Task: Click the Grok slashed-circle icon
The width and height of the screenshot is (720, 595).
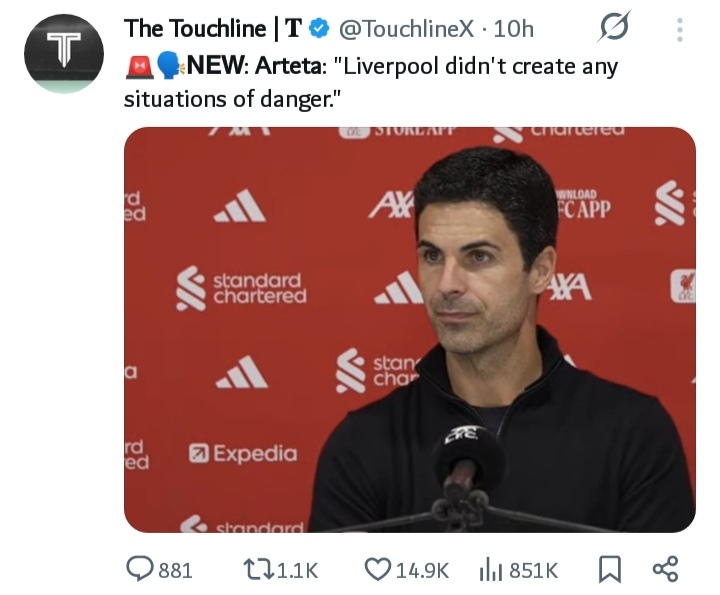Action: (x=614, y=27)
